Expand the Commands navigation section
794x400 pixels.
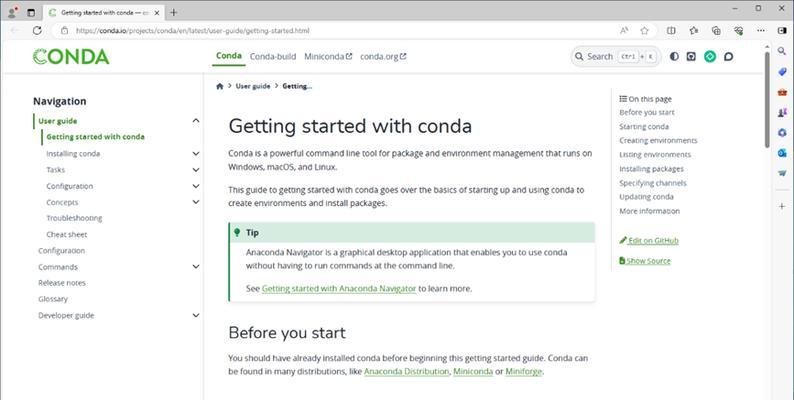click(196, 267)
